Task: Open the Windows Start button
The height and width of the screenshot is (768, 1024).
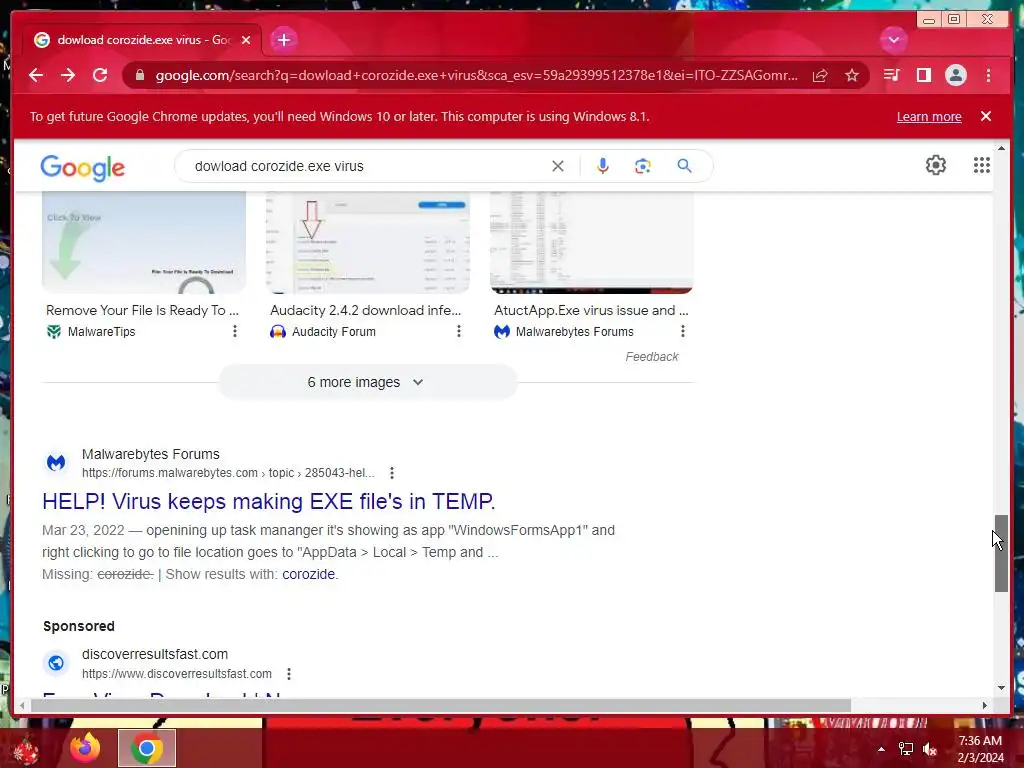Action: click(26, 749)
